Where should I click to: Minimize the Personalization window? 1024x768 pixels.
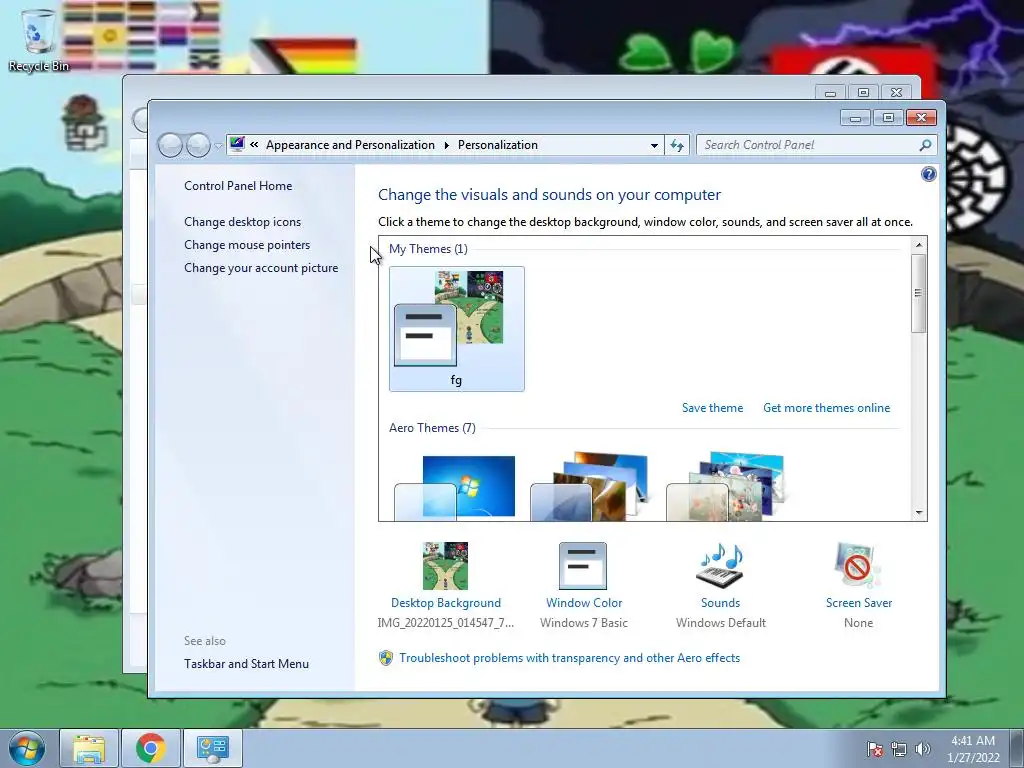click(x=855, y=118)
